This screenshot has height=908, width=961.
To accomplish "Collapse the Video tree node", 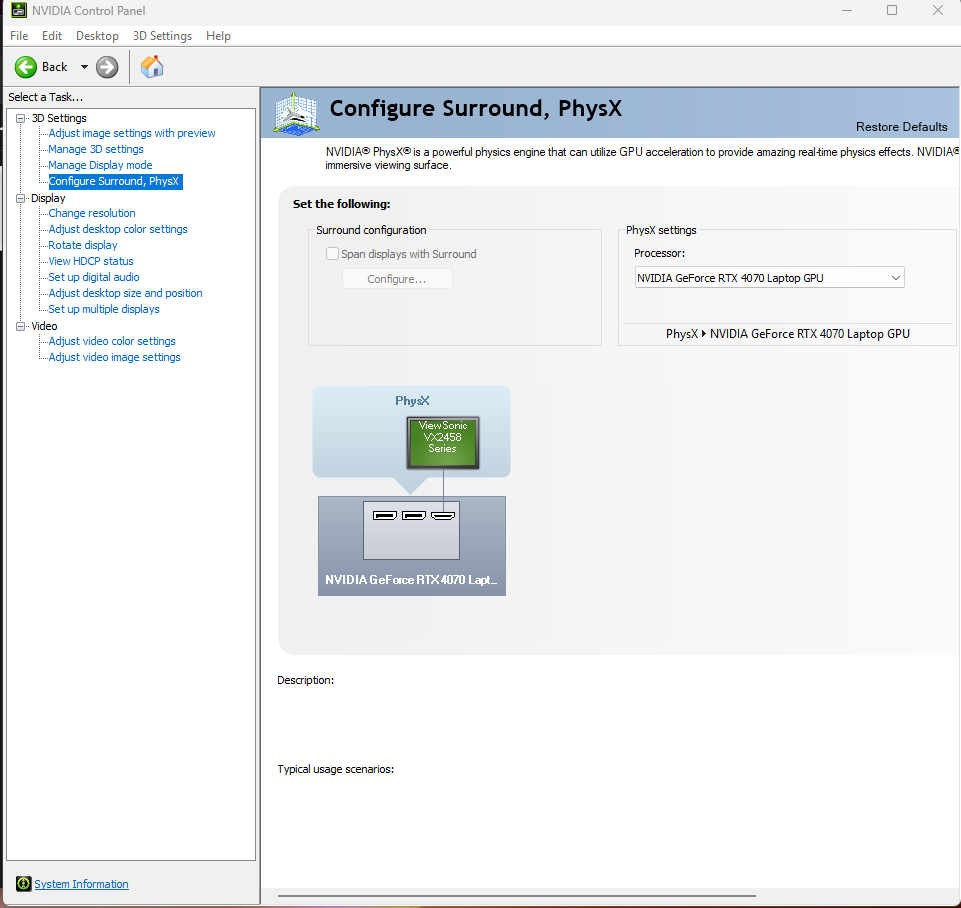I will (x=21, y=327).
